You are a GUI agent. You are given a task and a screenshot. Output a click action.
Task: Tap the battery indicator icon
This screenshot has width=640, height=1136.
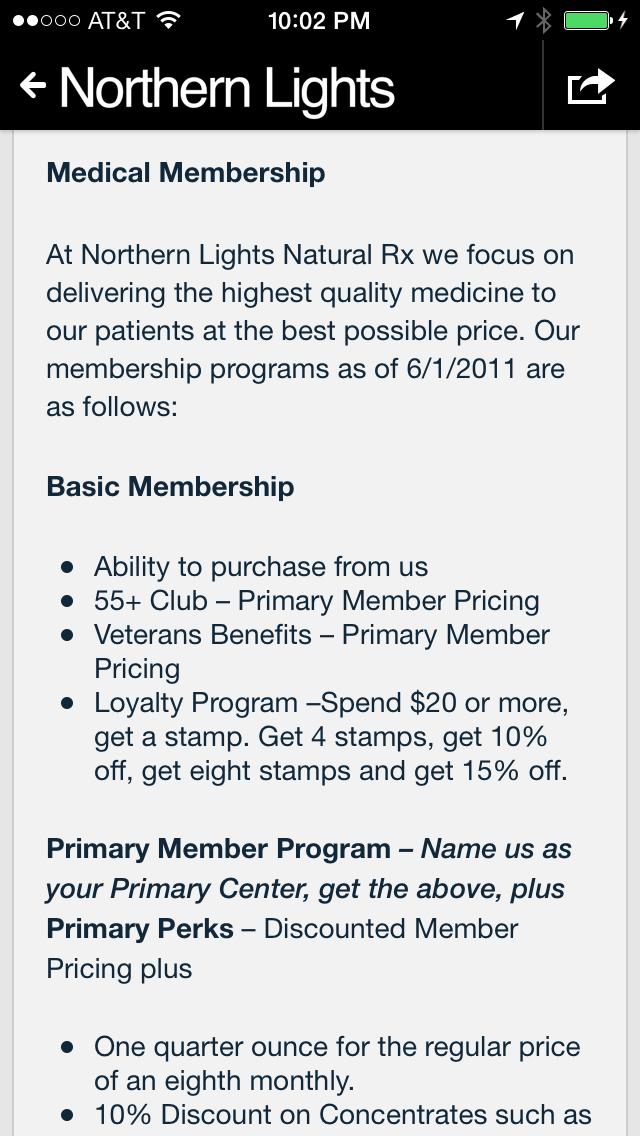[x=595, y=20]
